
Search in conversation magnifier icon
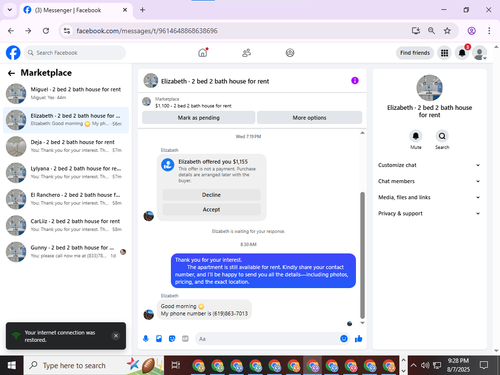click(442, 136)
